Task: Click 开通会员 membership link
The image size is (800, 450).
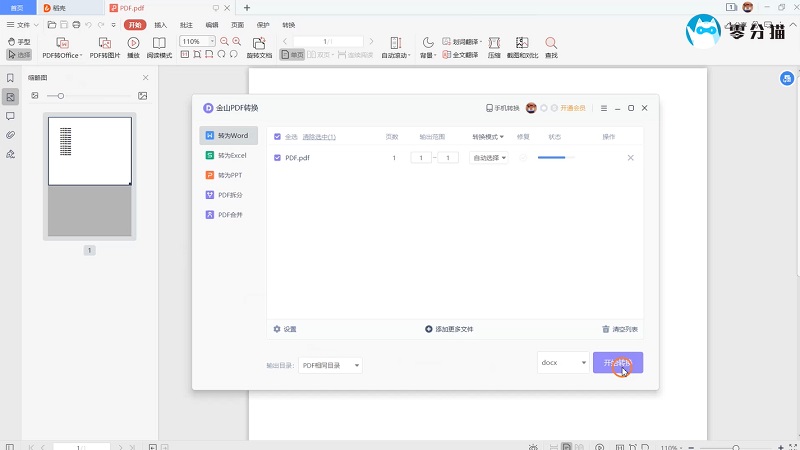Action: tap(572, 108)
